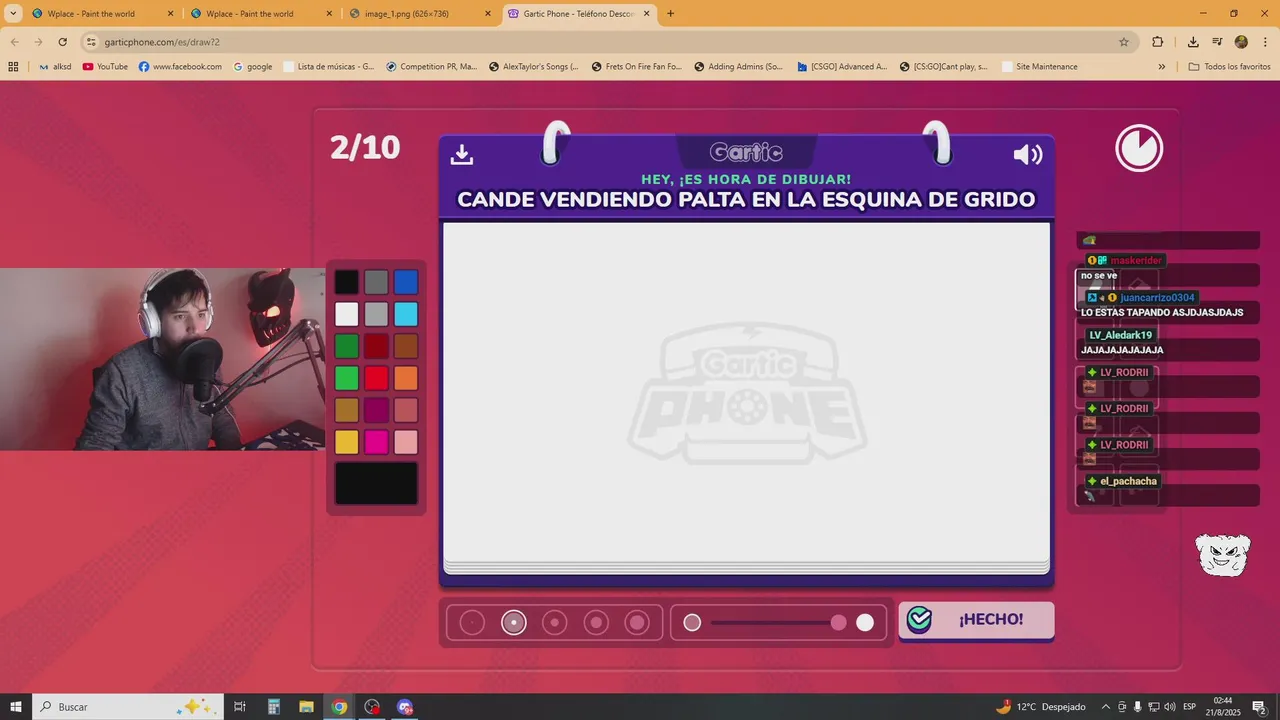Screen dimensions: 1280x720
Task: Open Task View on taskbar
Action: pyautogui.click(x=240, y=707)
